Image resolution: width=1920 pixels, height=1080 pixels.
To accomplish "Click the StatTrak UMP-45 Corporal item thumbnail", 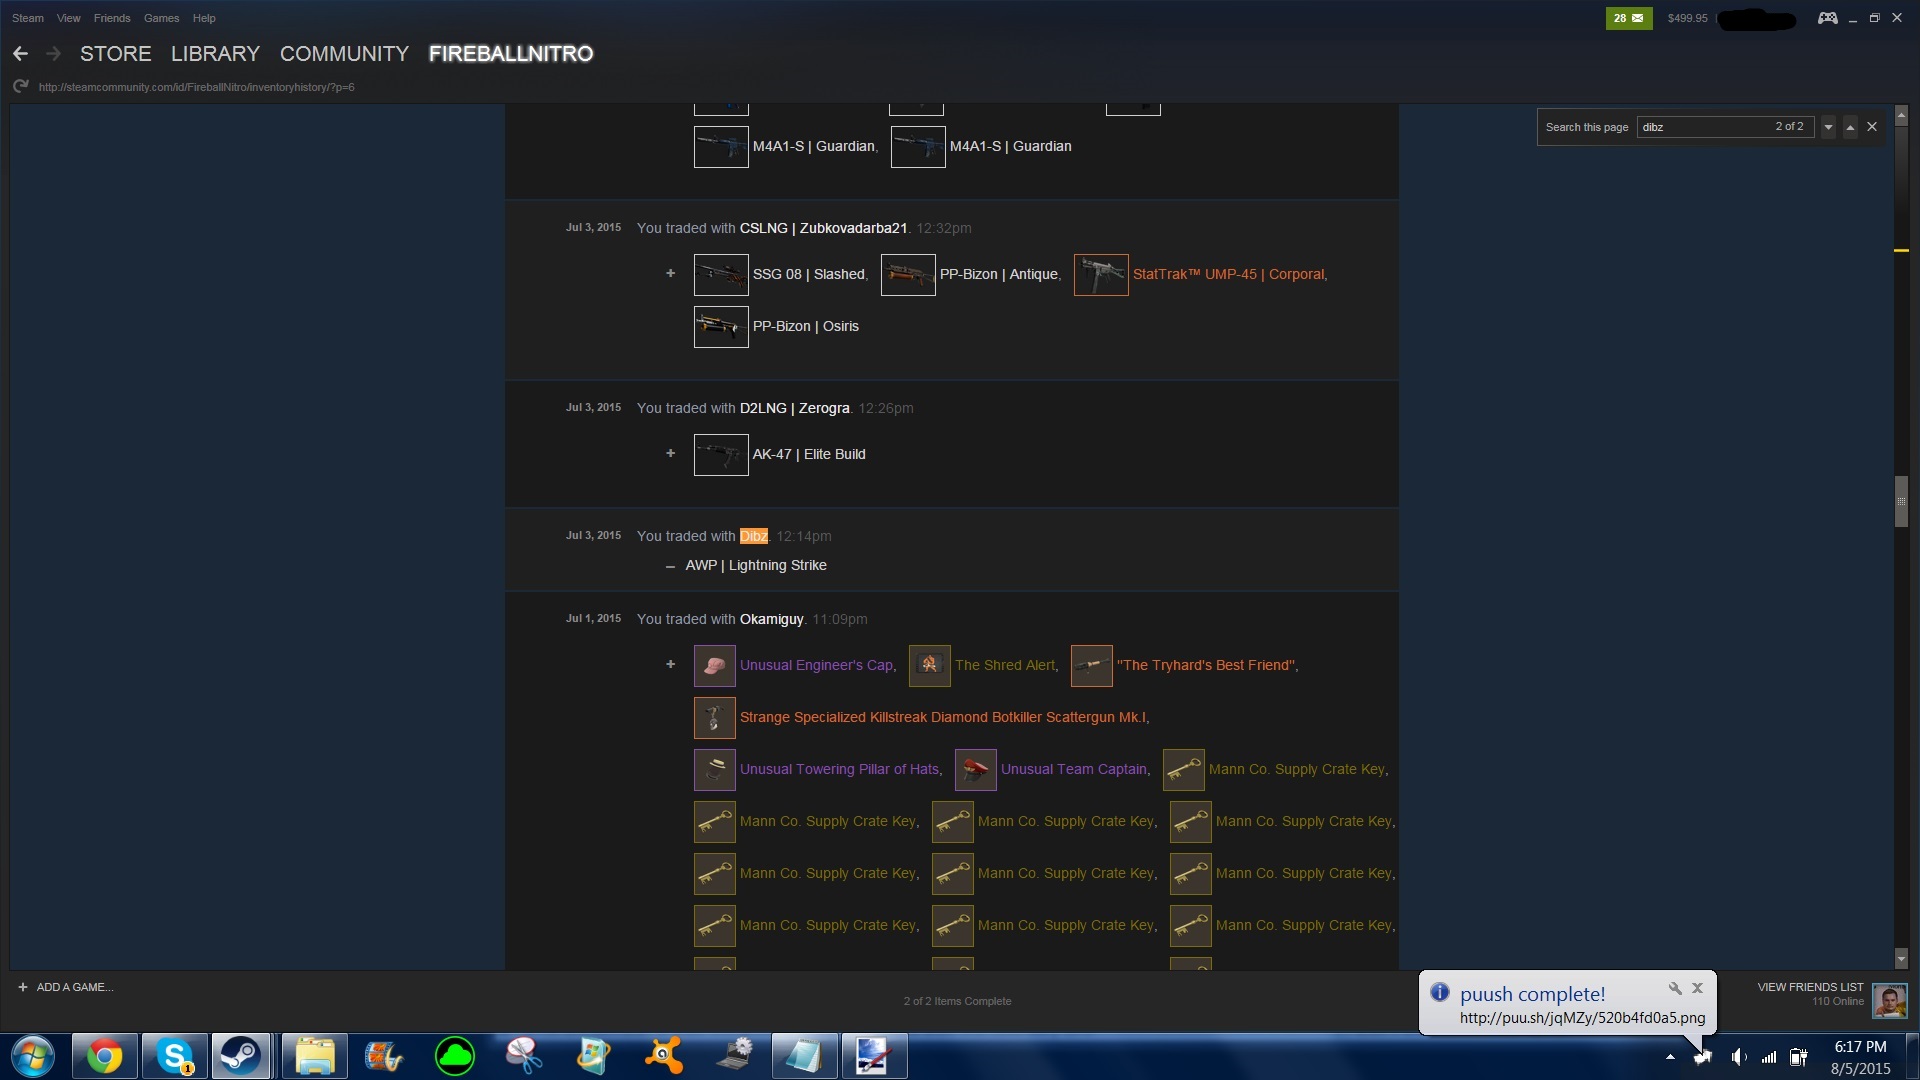I will [1100, 274].
